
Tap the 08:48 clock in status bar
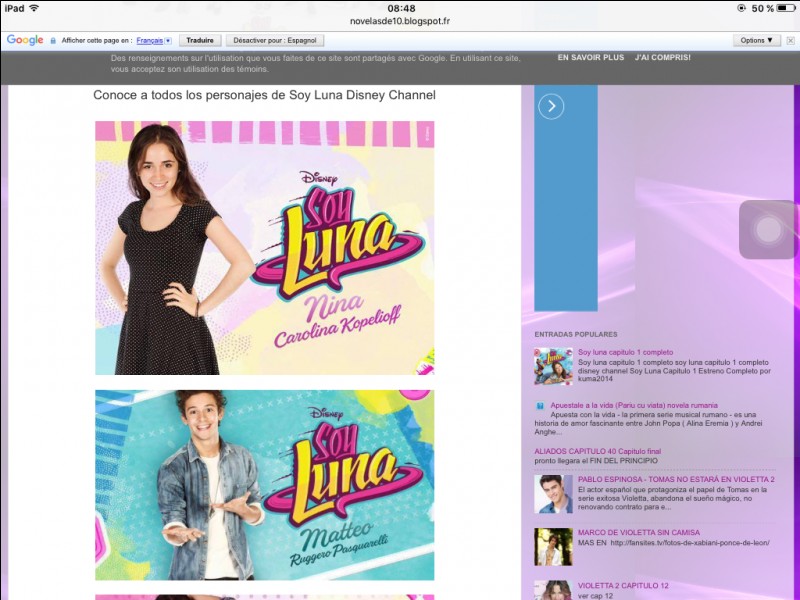[x=401, y=8]
